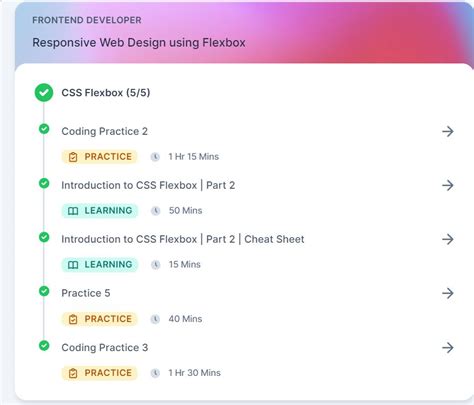The width and height of the screenshot is (474, 405).
Task: Open the Cheat Sheet lesson using its arrow
Action: coord(448,239)
